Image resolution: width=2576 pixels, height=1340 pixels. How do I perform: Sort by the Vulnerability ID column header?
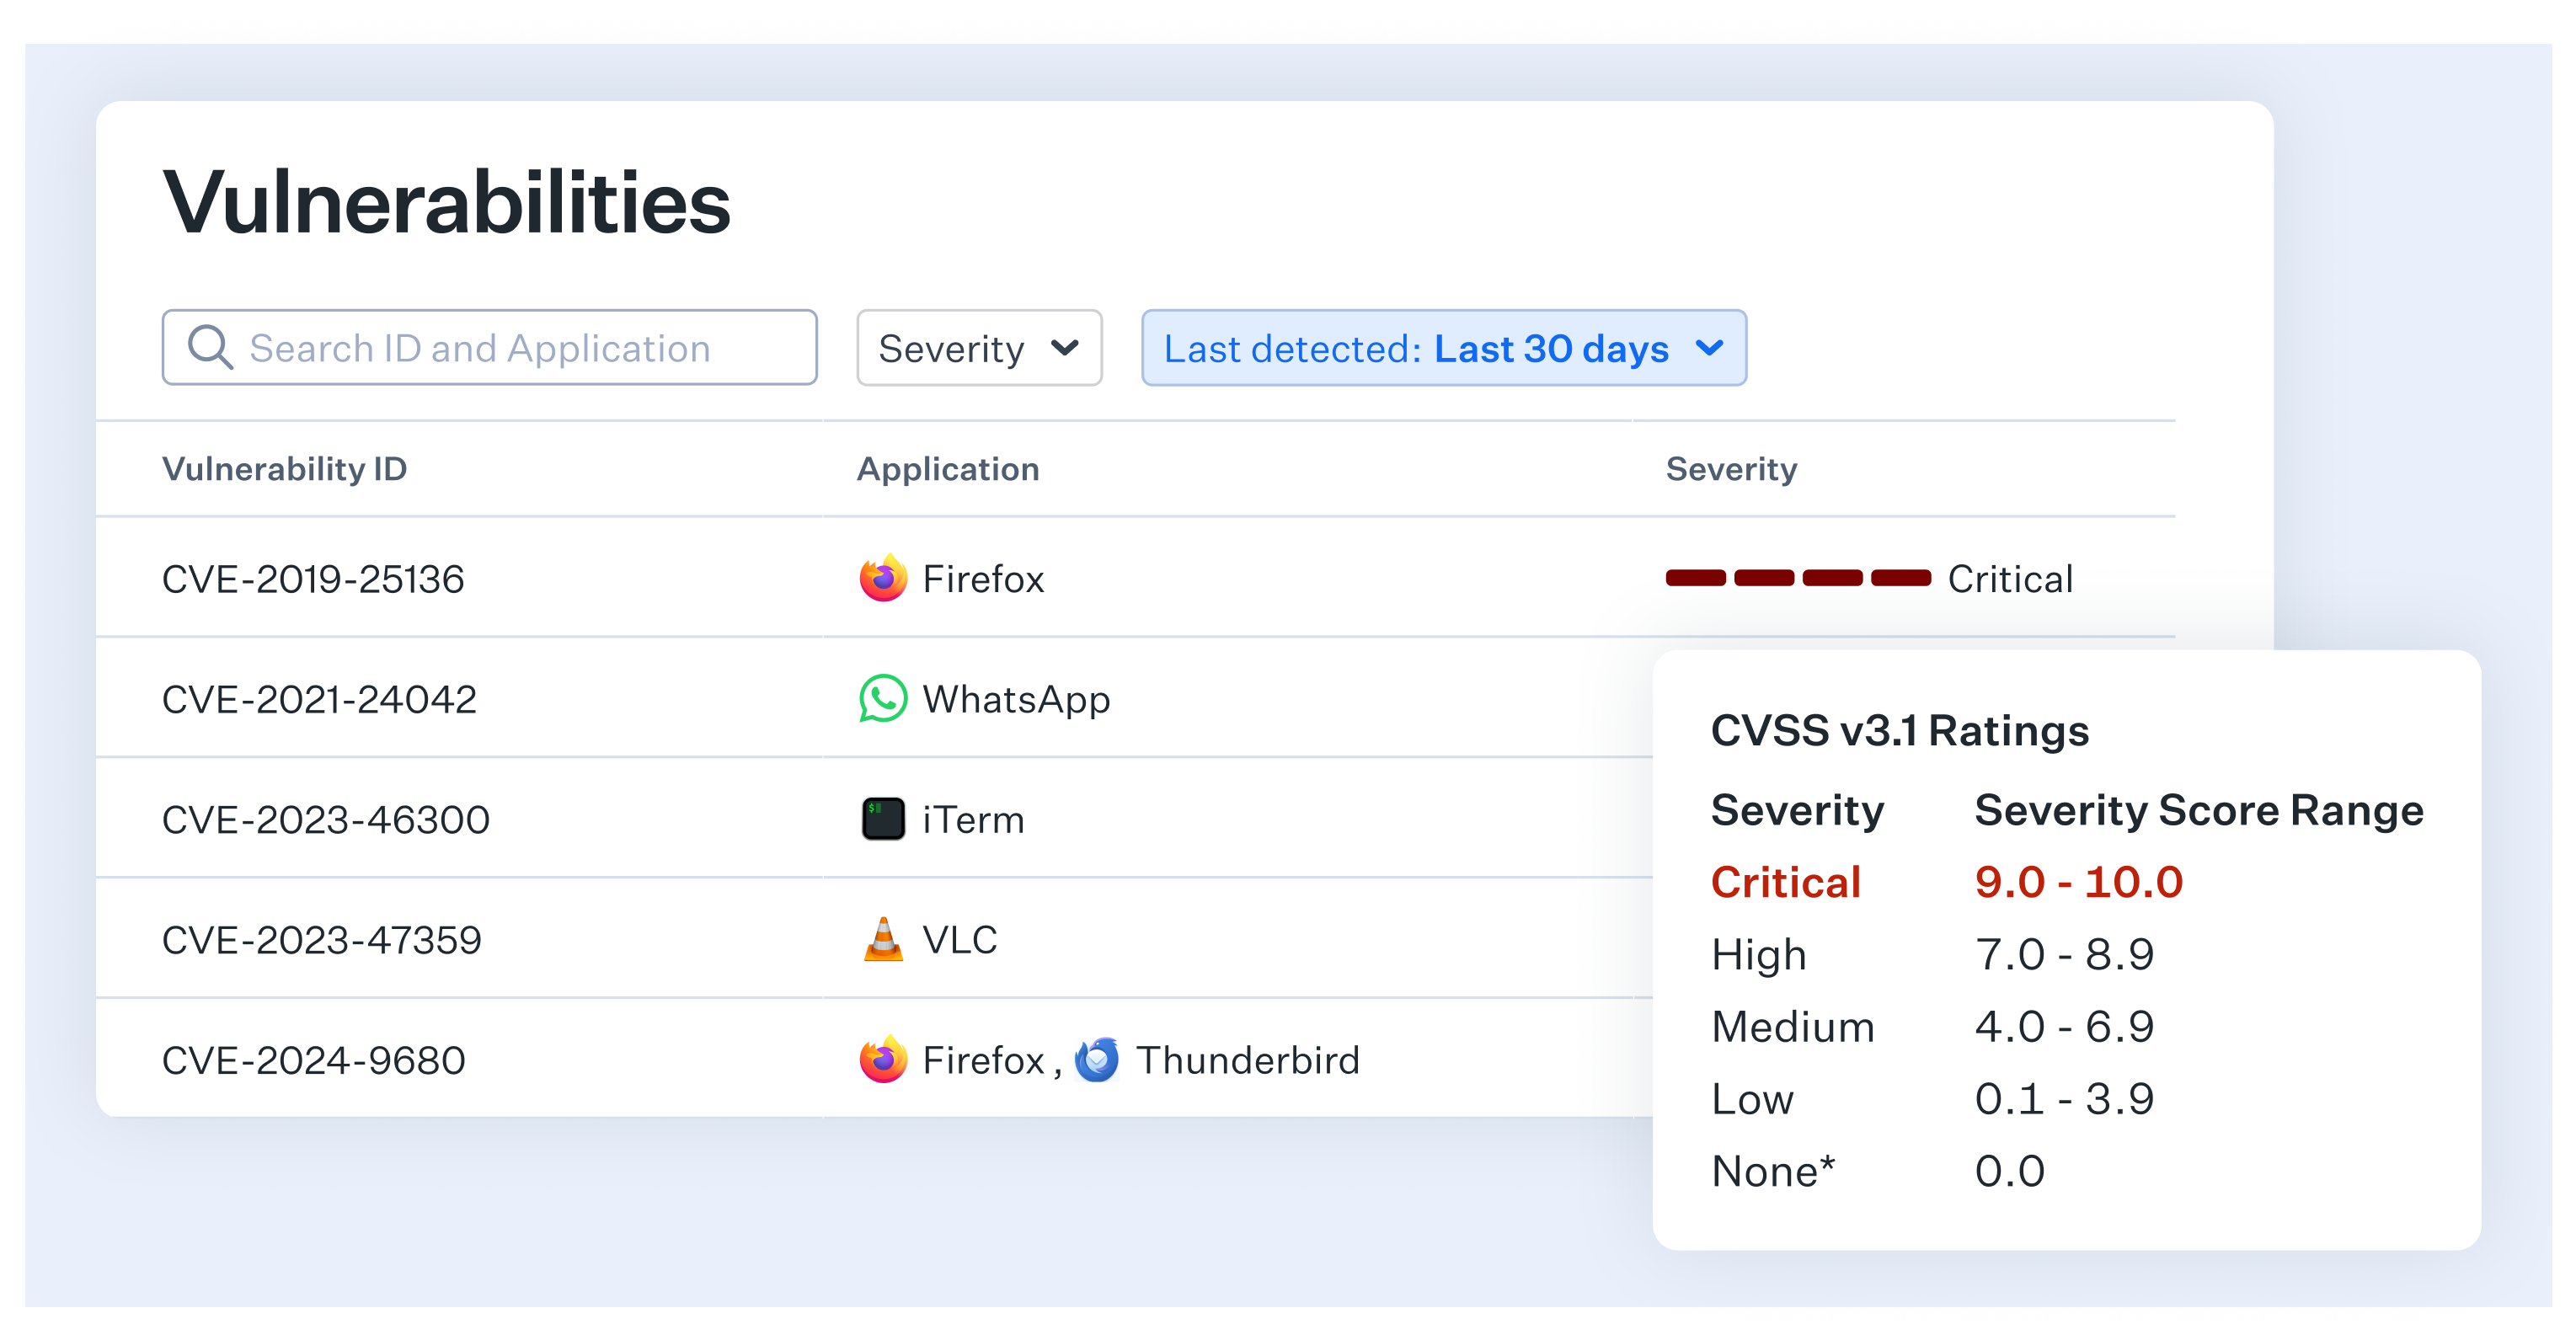[284, 469]
